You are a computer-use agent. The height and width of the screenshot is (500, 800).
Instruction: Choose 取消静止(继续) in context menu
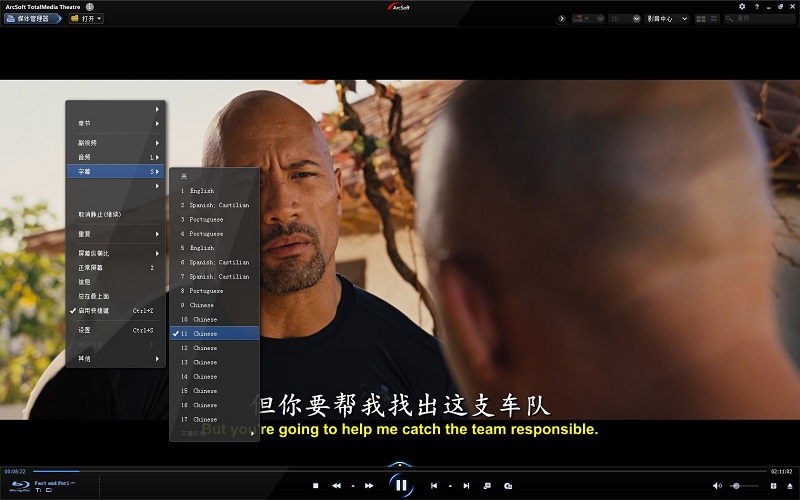[x=116, y=214]
